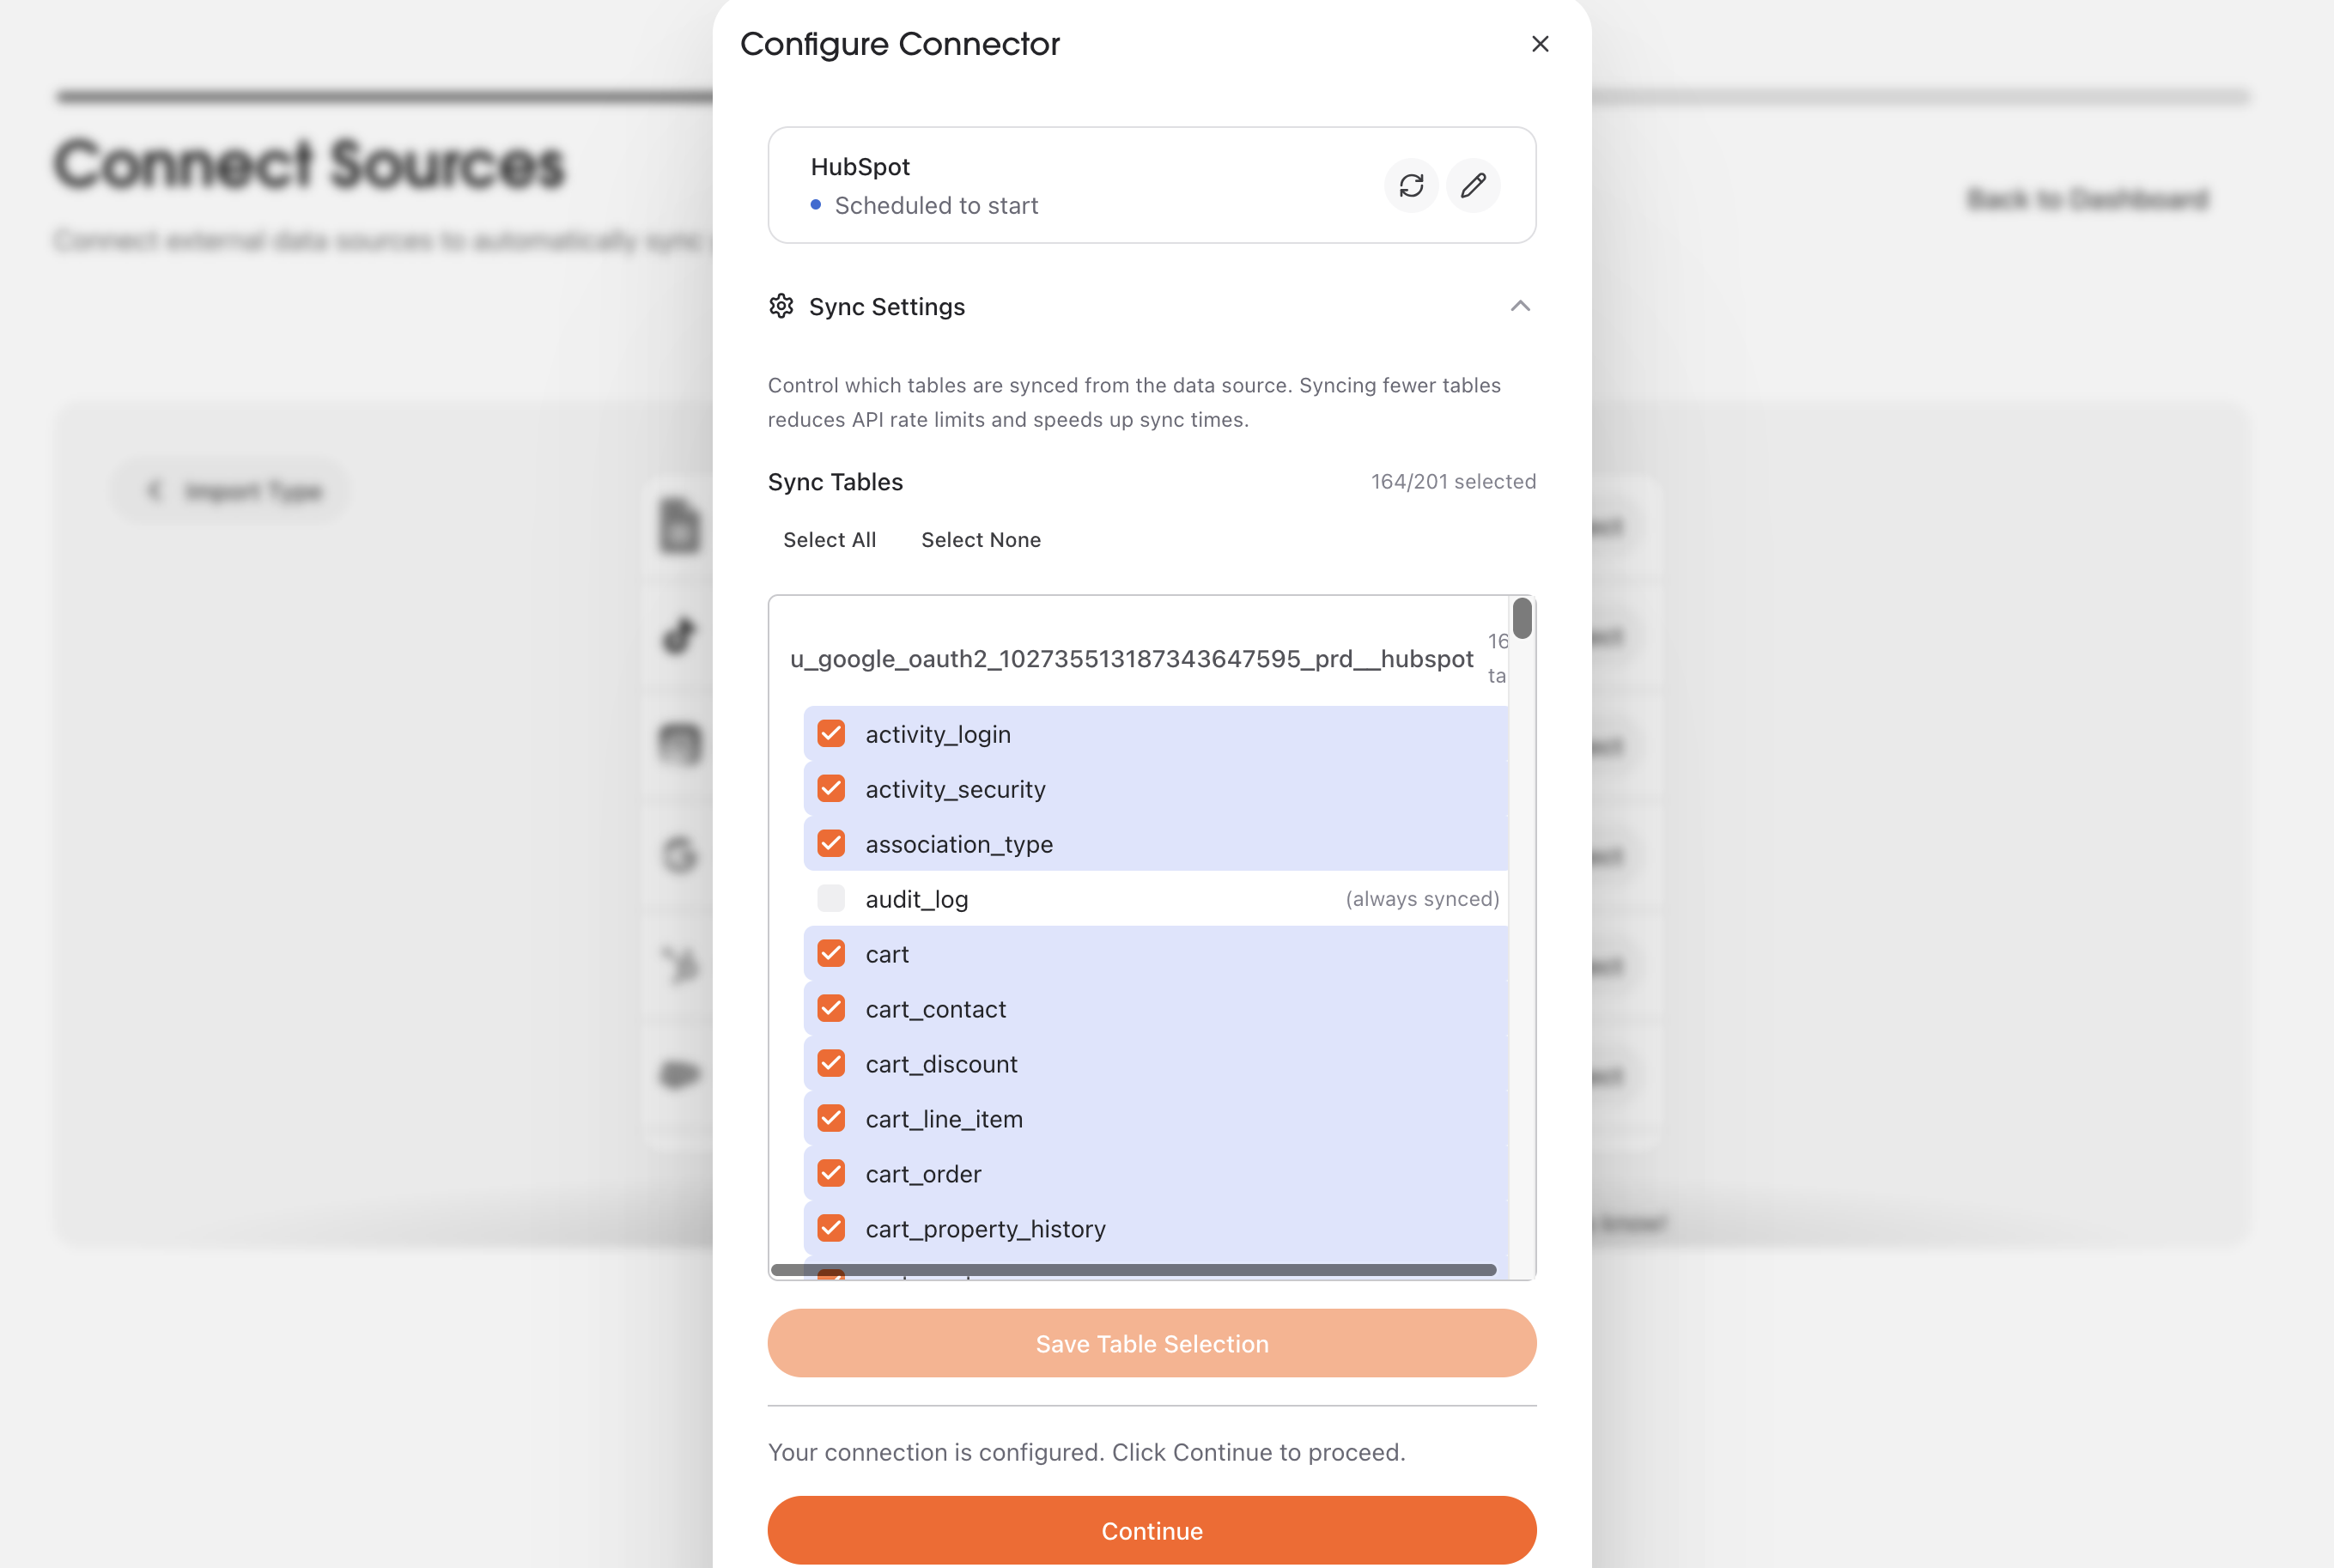Image resolution: width=2334 pixels, height=1568 pixels.
Task: Uncheck the activity_security table checkbox
Action: [831, 788]
